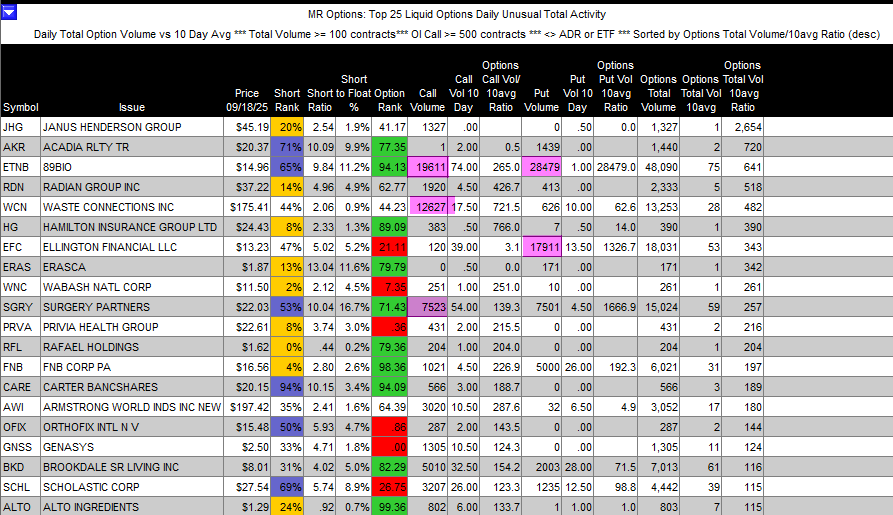Sort by the Issue column header

tap(131, 107)
